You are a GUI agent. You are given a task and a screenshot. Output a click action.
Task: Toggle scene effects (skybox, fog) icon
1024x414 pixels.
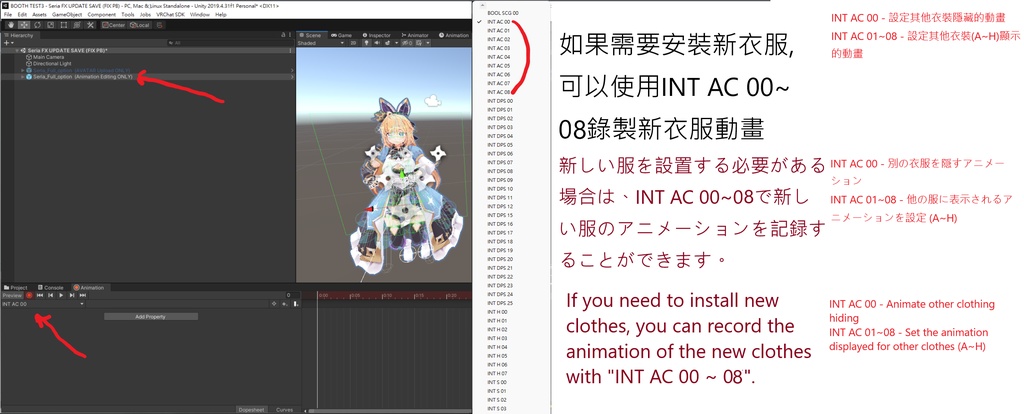[x=387, y=43]
